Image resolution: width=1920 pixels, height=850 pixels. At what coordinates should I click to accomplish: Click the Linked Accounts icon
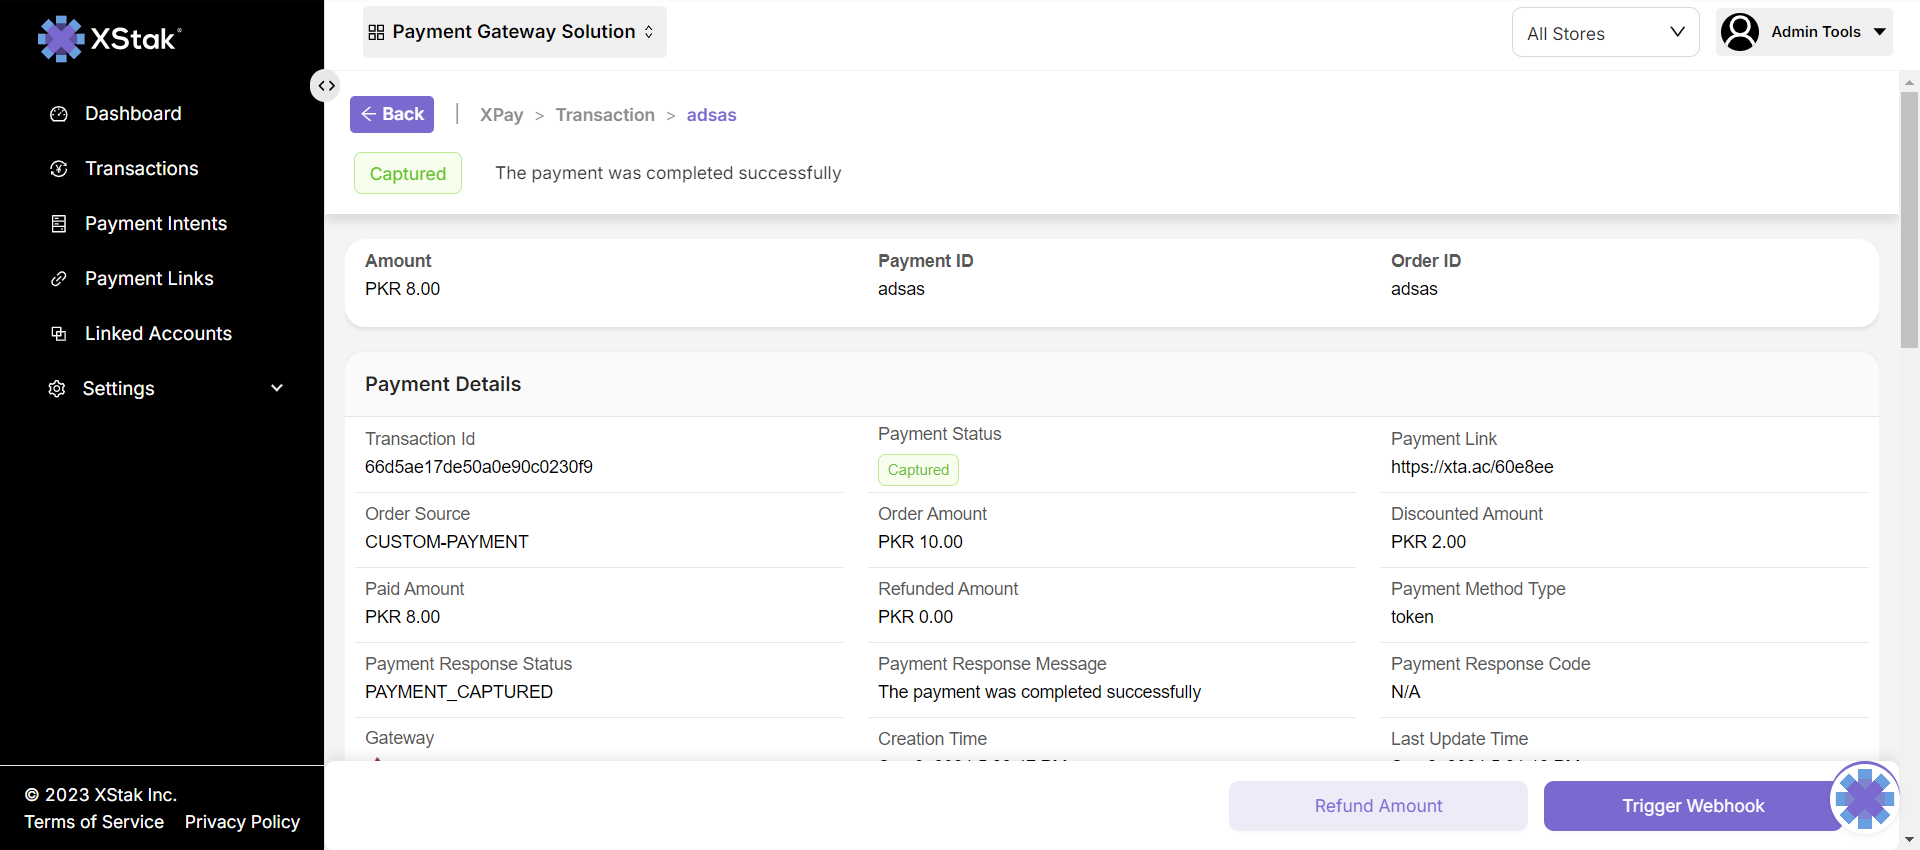[x=59, y=334]
